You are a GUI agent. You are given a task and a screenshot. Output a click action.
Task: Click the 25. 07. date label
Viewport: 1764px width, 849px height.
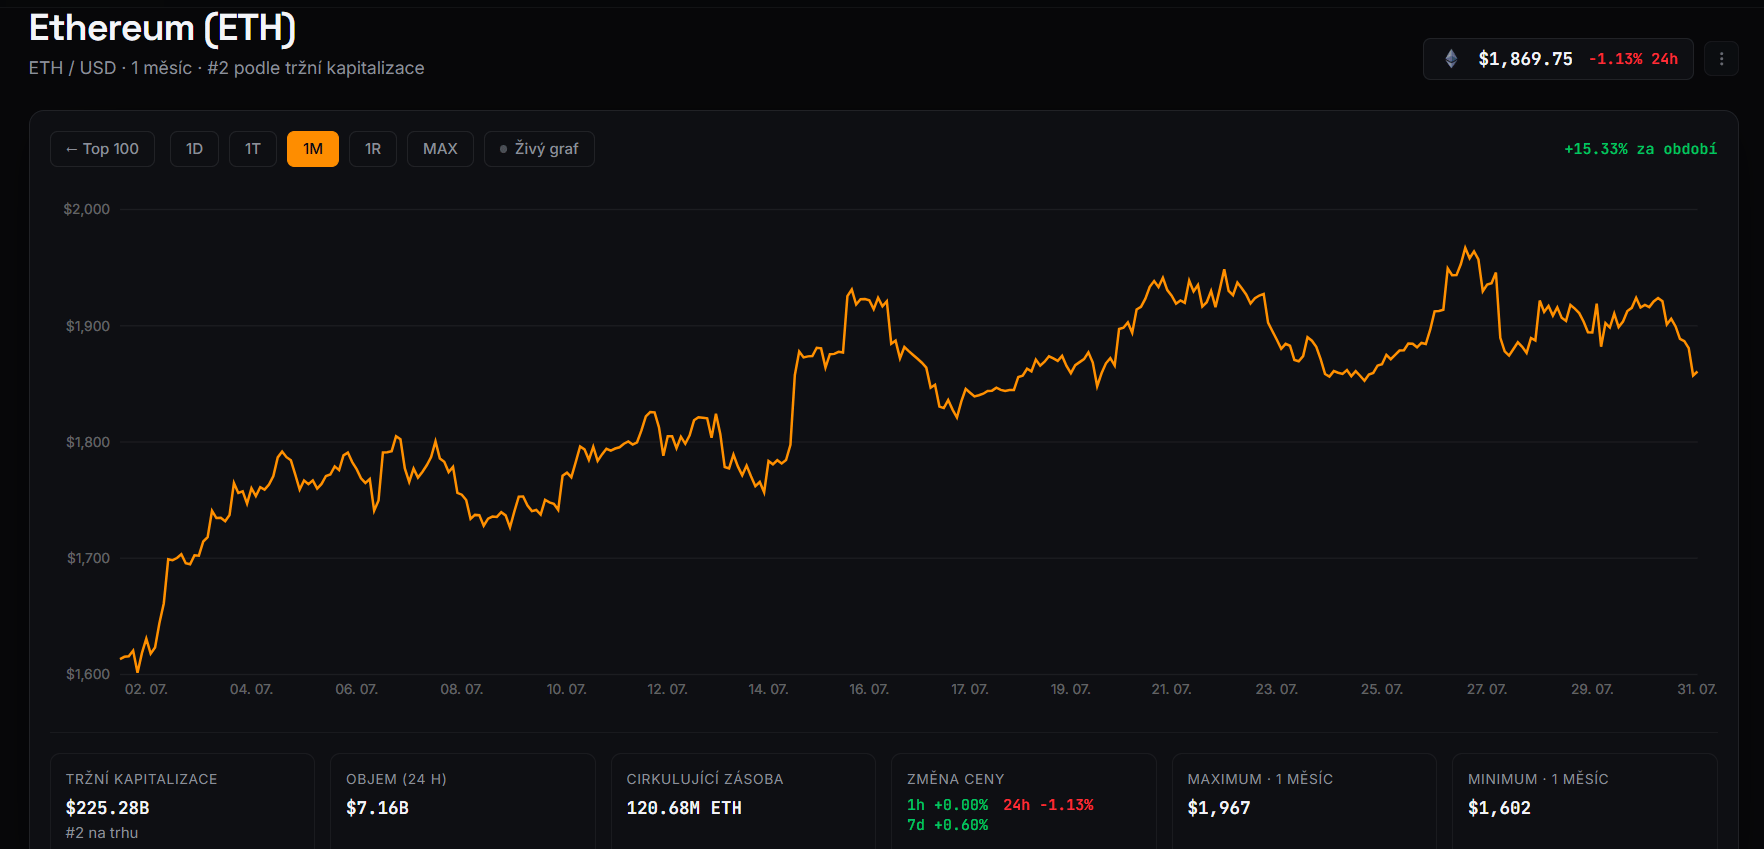[x=1382, y=689]
